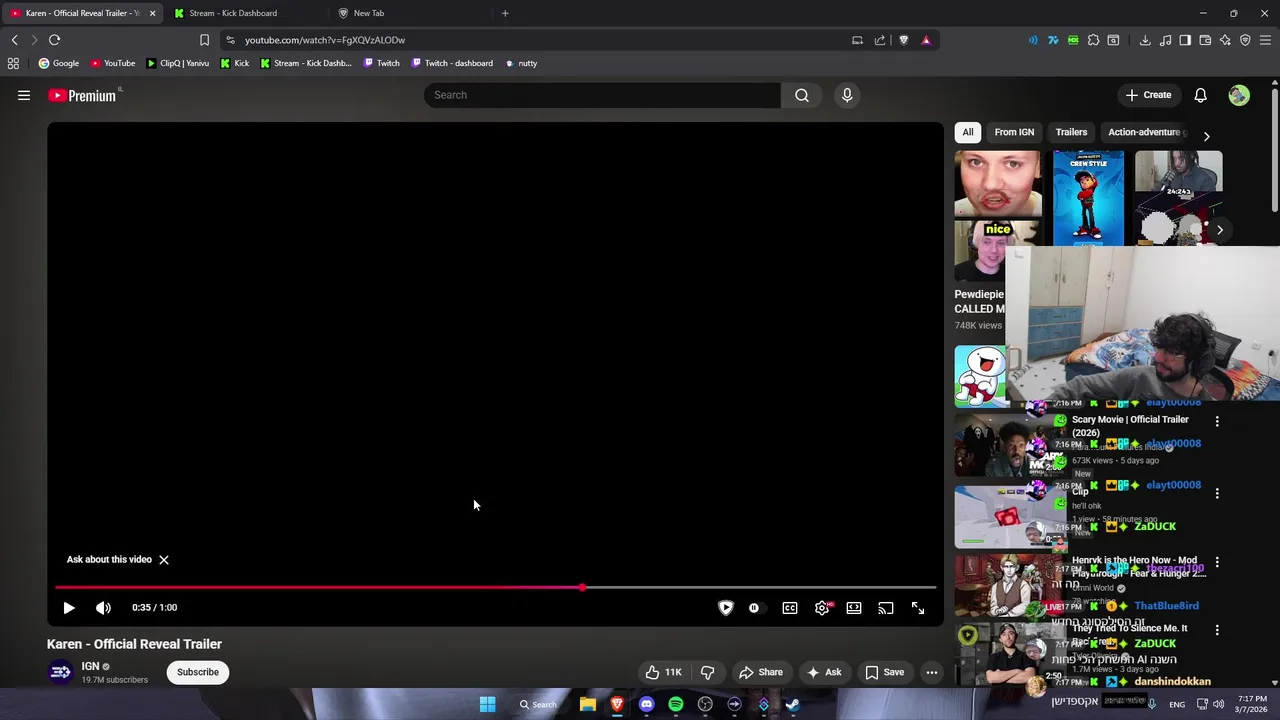Toggle closed captions CC button
This screenshot has height=720, width=1280.
[x=790, y=608]
